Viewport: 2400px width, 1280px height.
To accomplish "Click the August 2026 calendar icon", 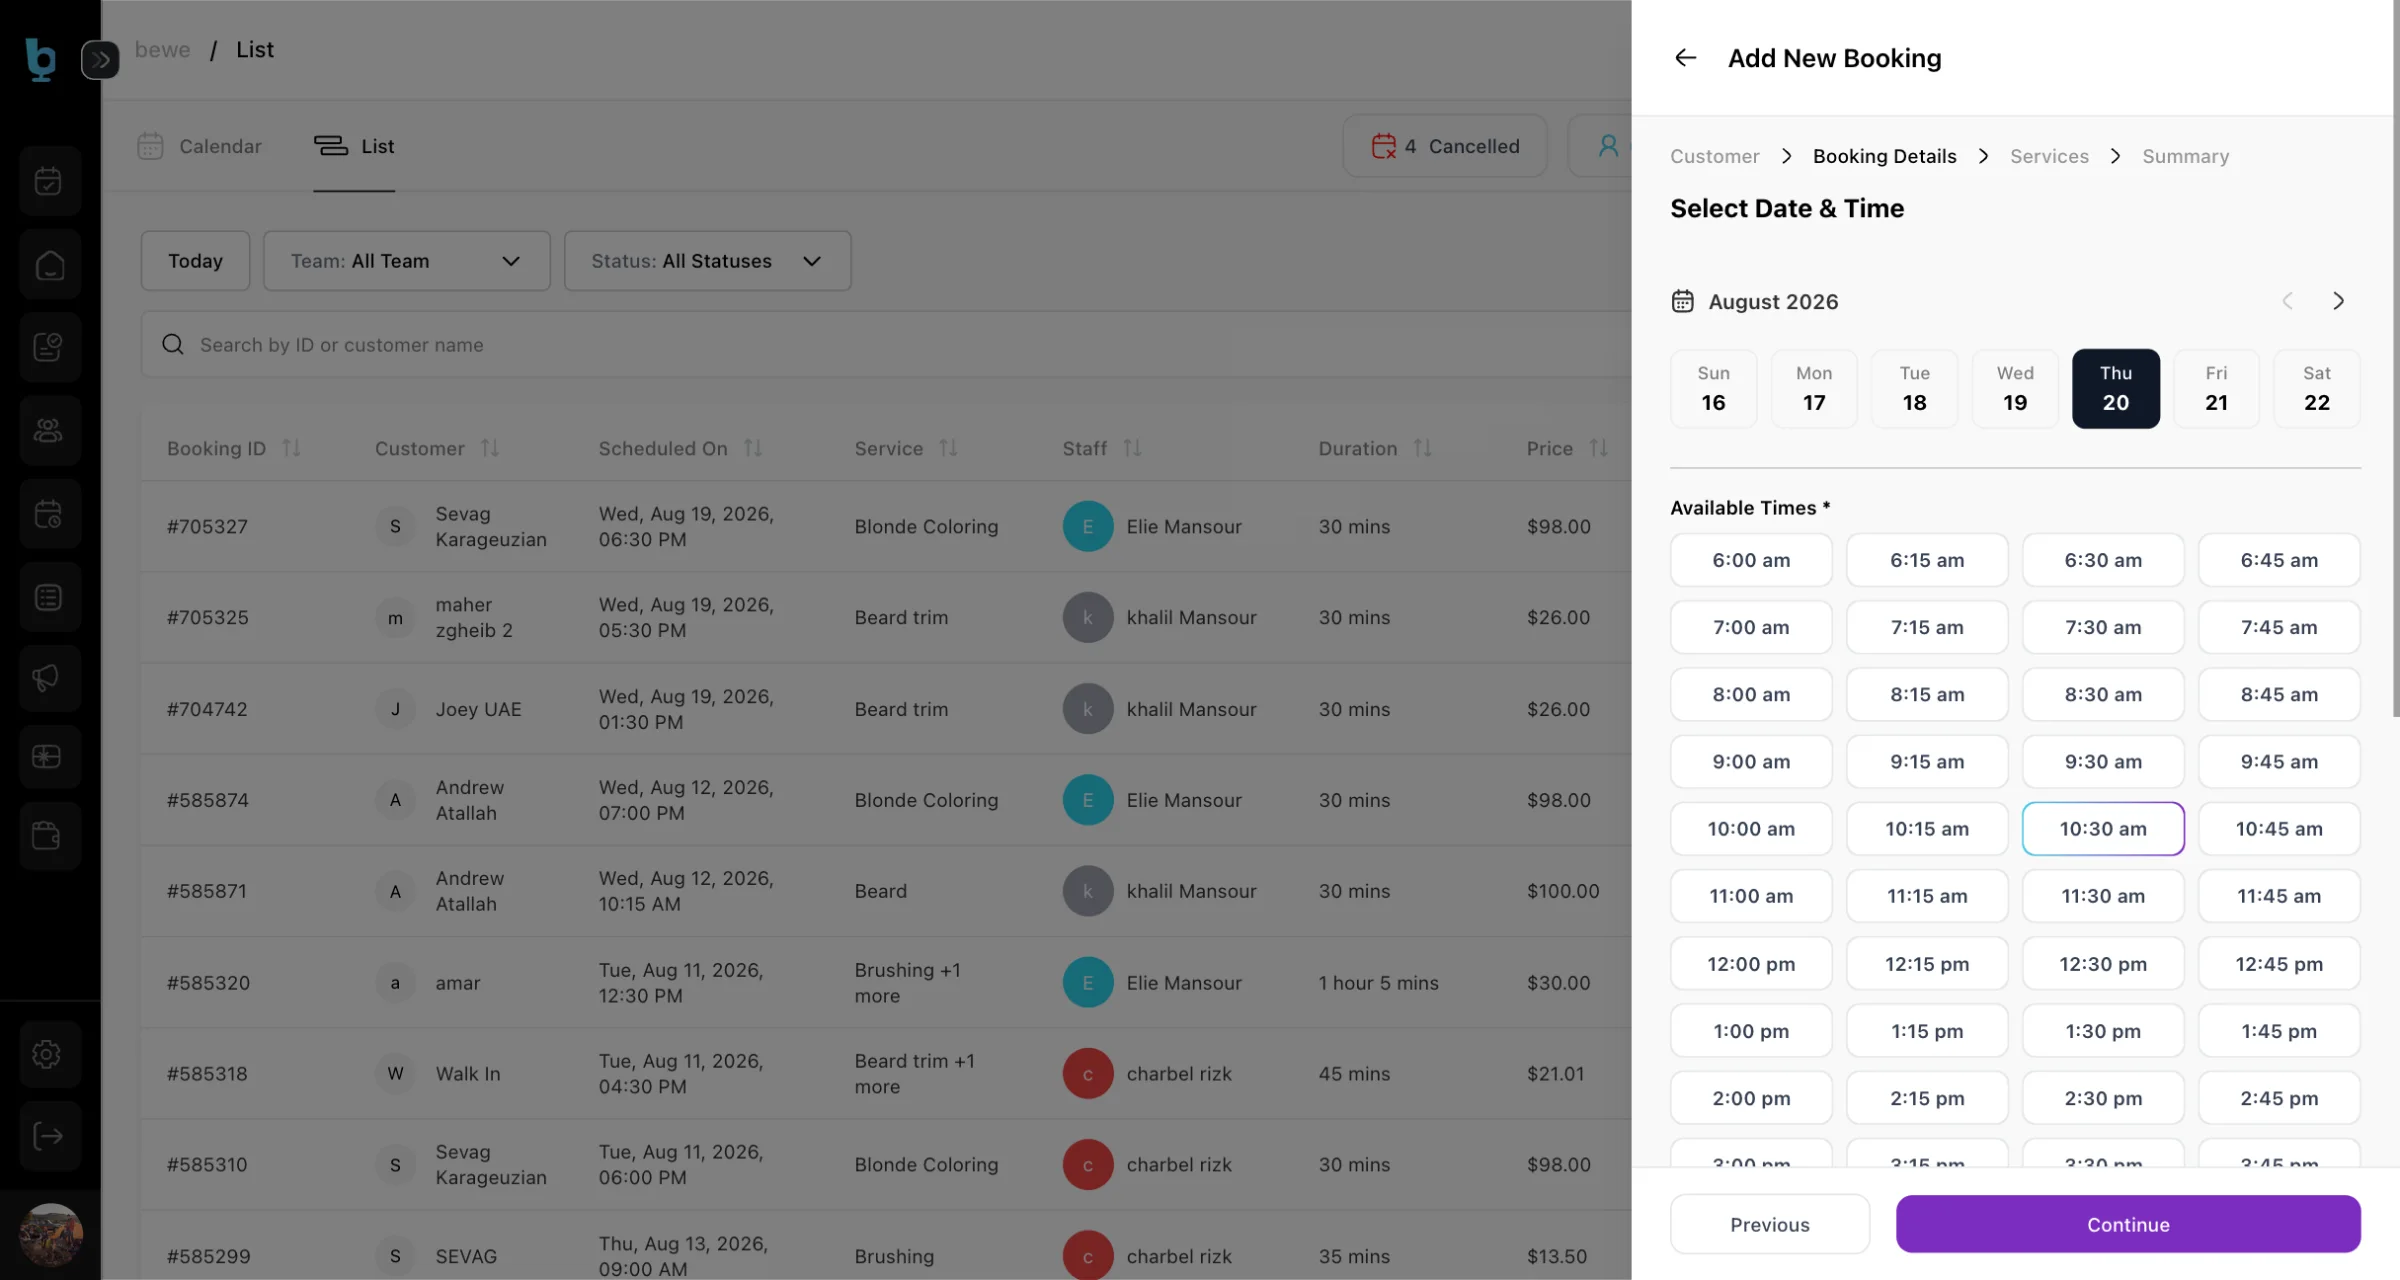I will pyautogui.click(x=1682, y=301).
